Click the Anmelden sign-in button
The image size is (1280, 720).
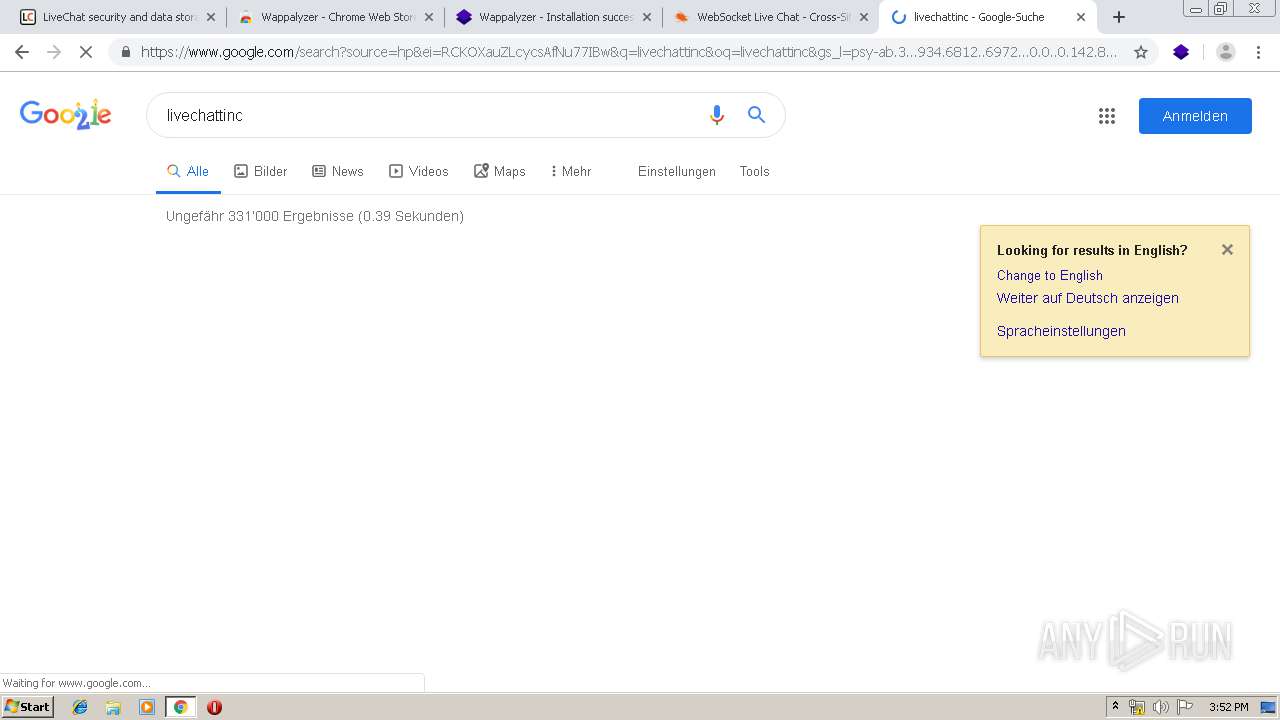point(1195,116)
